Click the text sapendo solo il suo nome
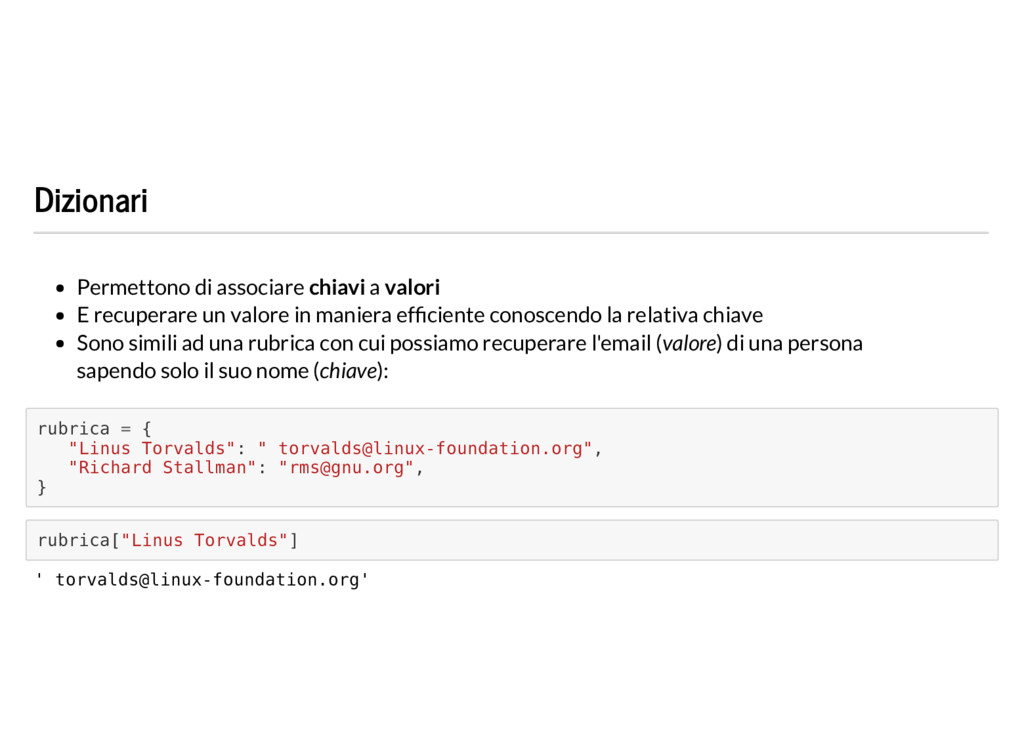The height and width of the screenshot is (747, 1024). tap(193, 371)
